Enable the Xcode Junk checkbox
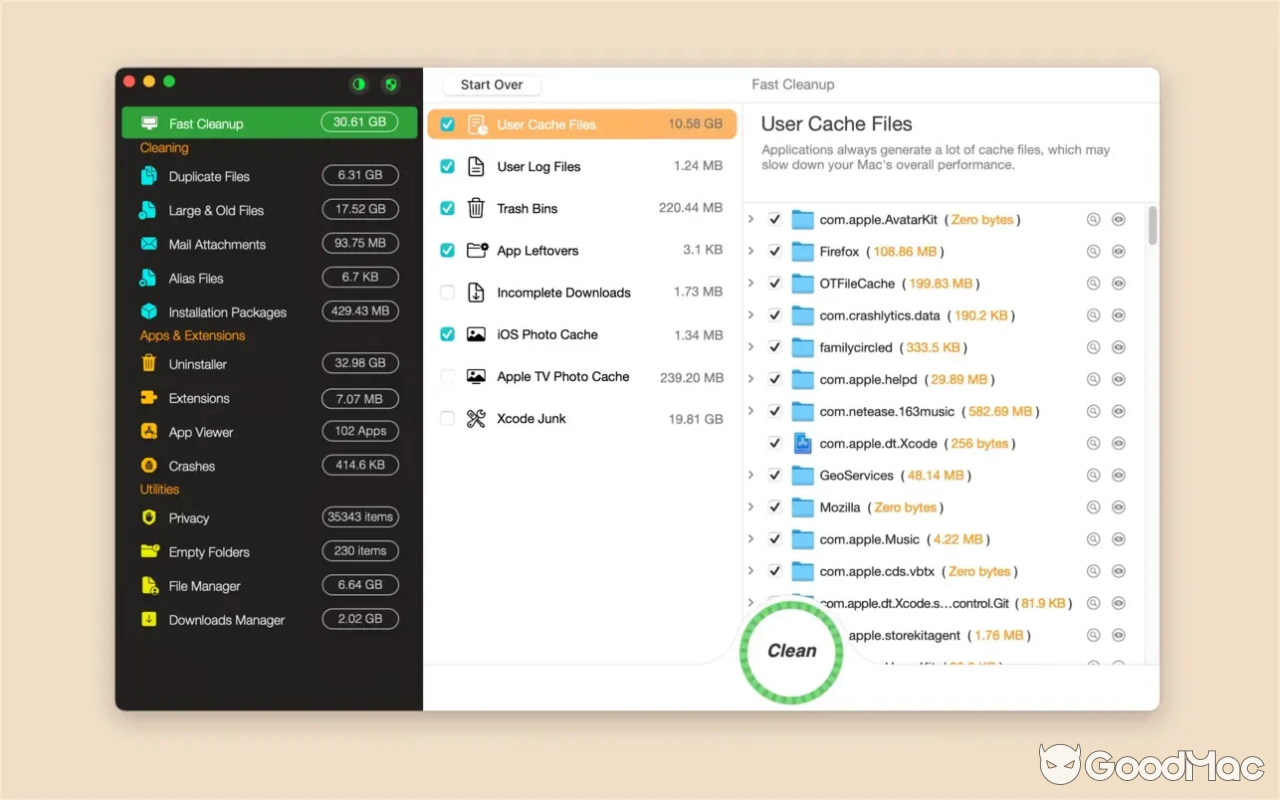The height and width of the screenshot is (800, 1280). tap(447, 418)
